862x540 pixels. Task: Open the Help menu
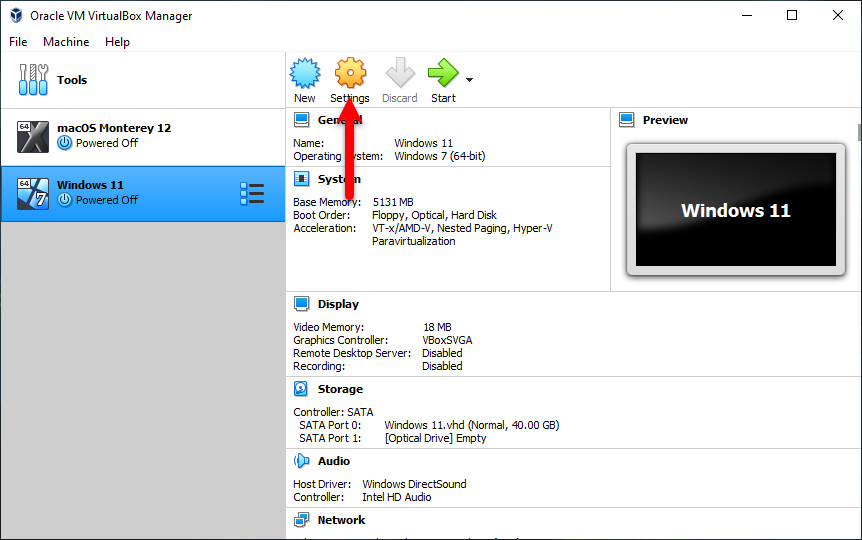tap(117, 42)
